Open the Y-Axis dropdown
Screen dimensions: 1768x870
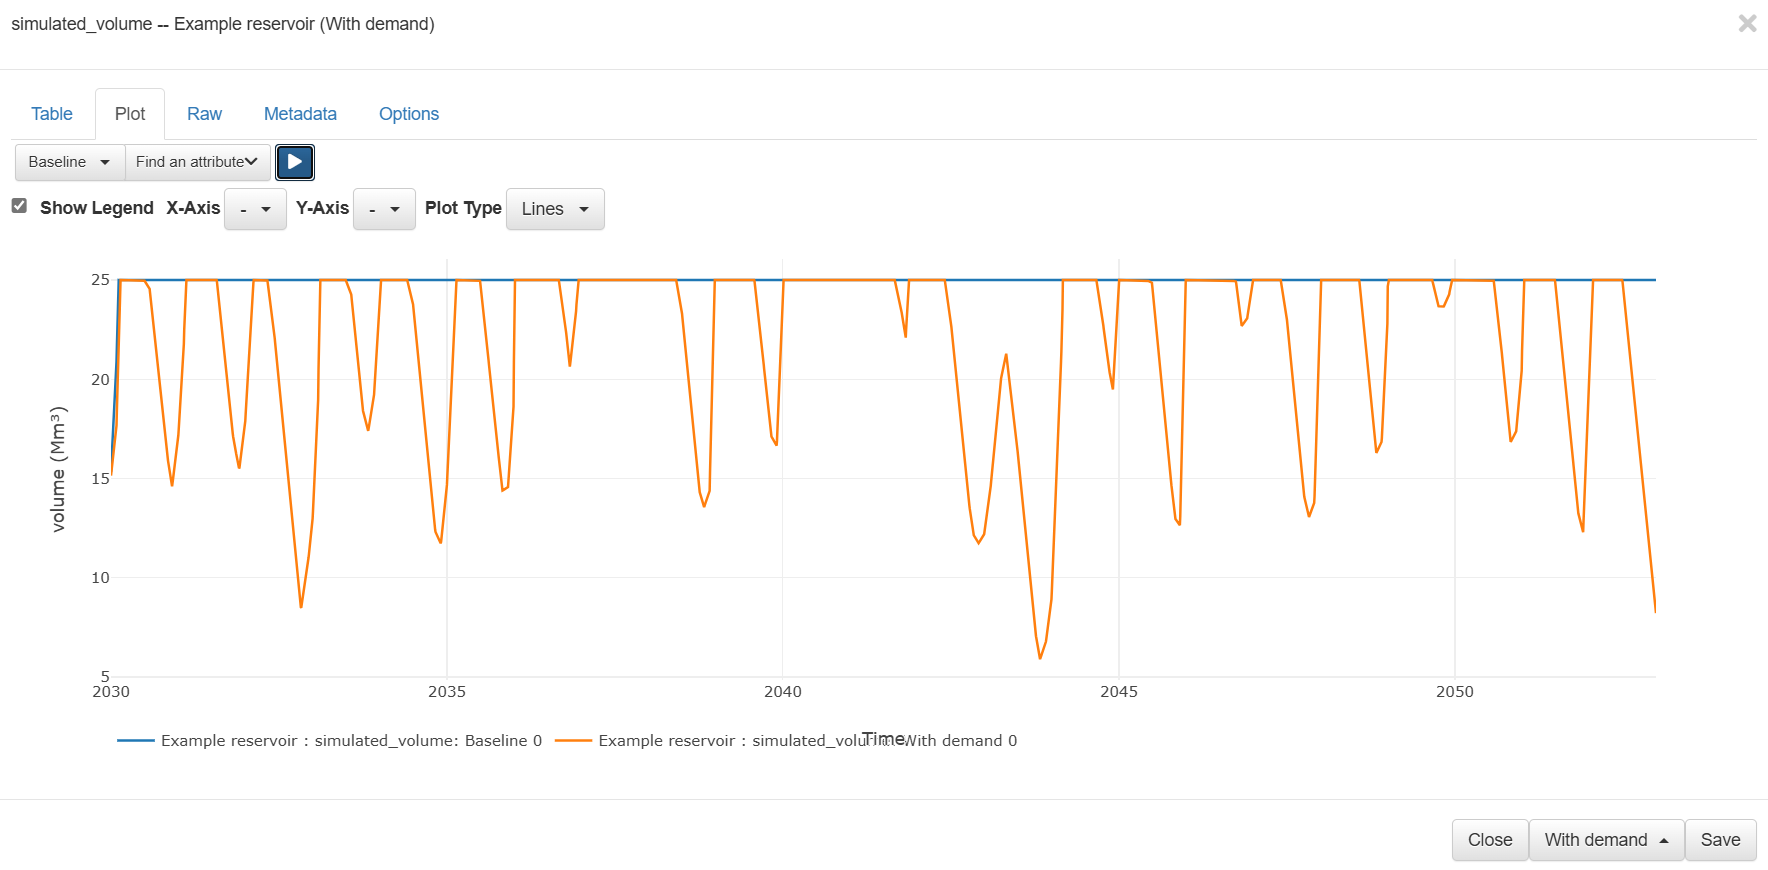tap(384, 209)
